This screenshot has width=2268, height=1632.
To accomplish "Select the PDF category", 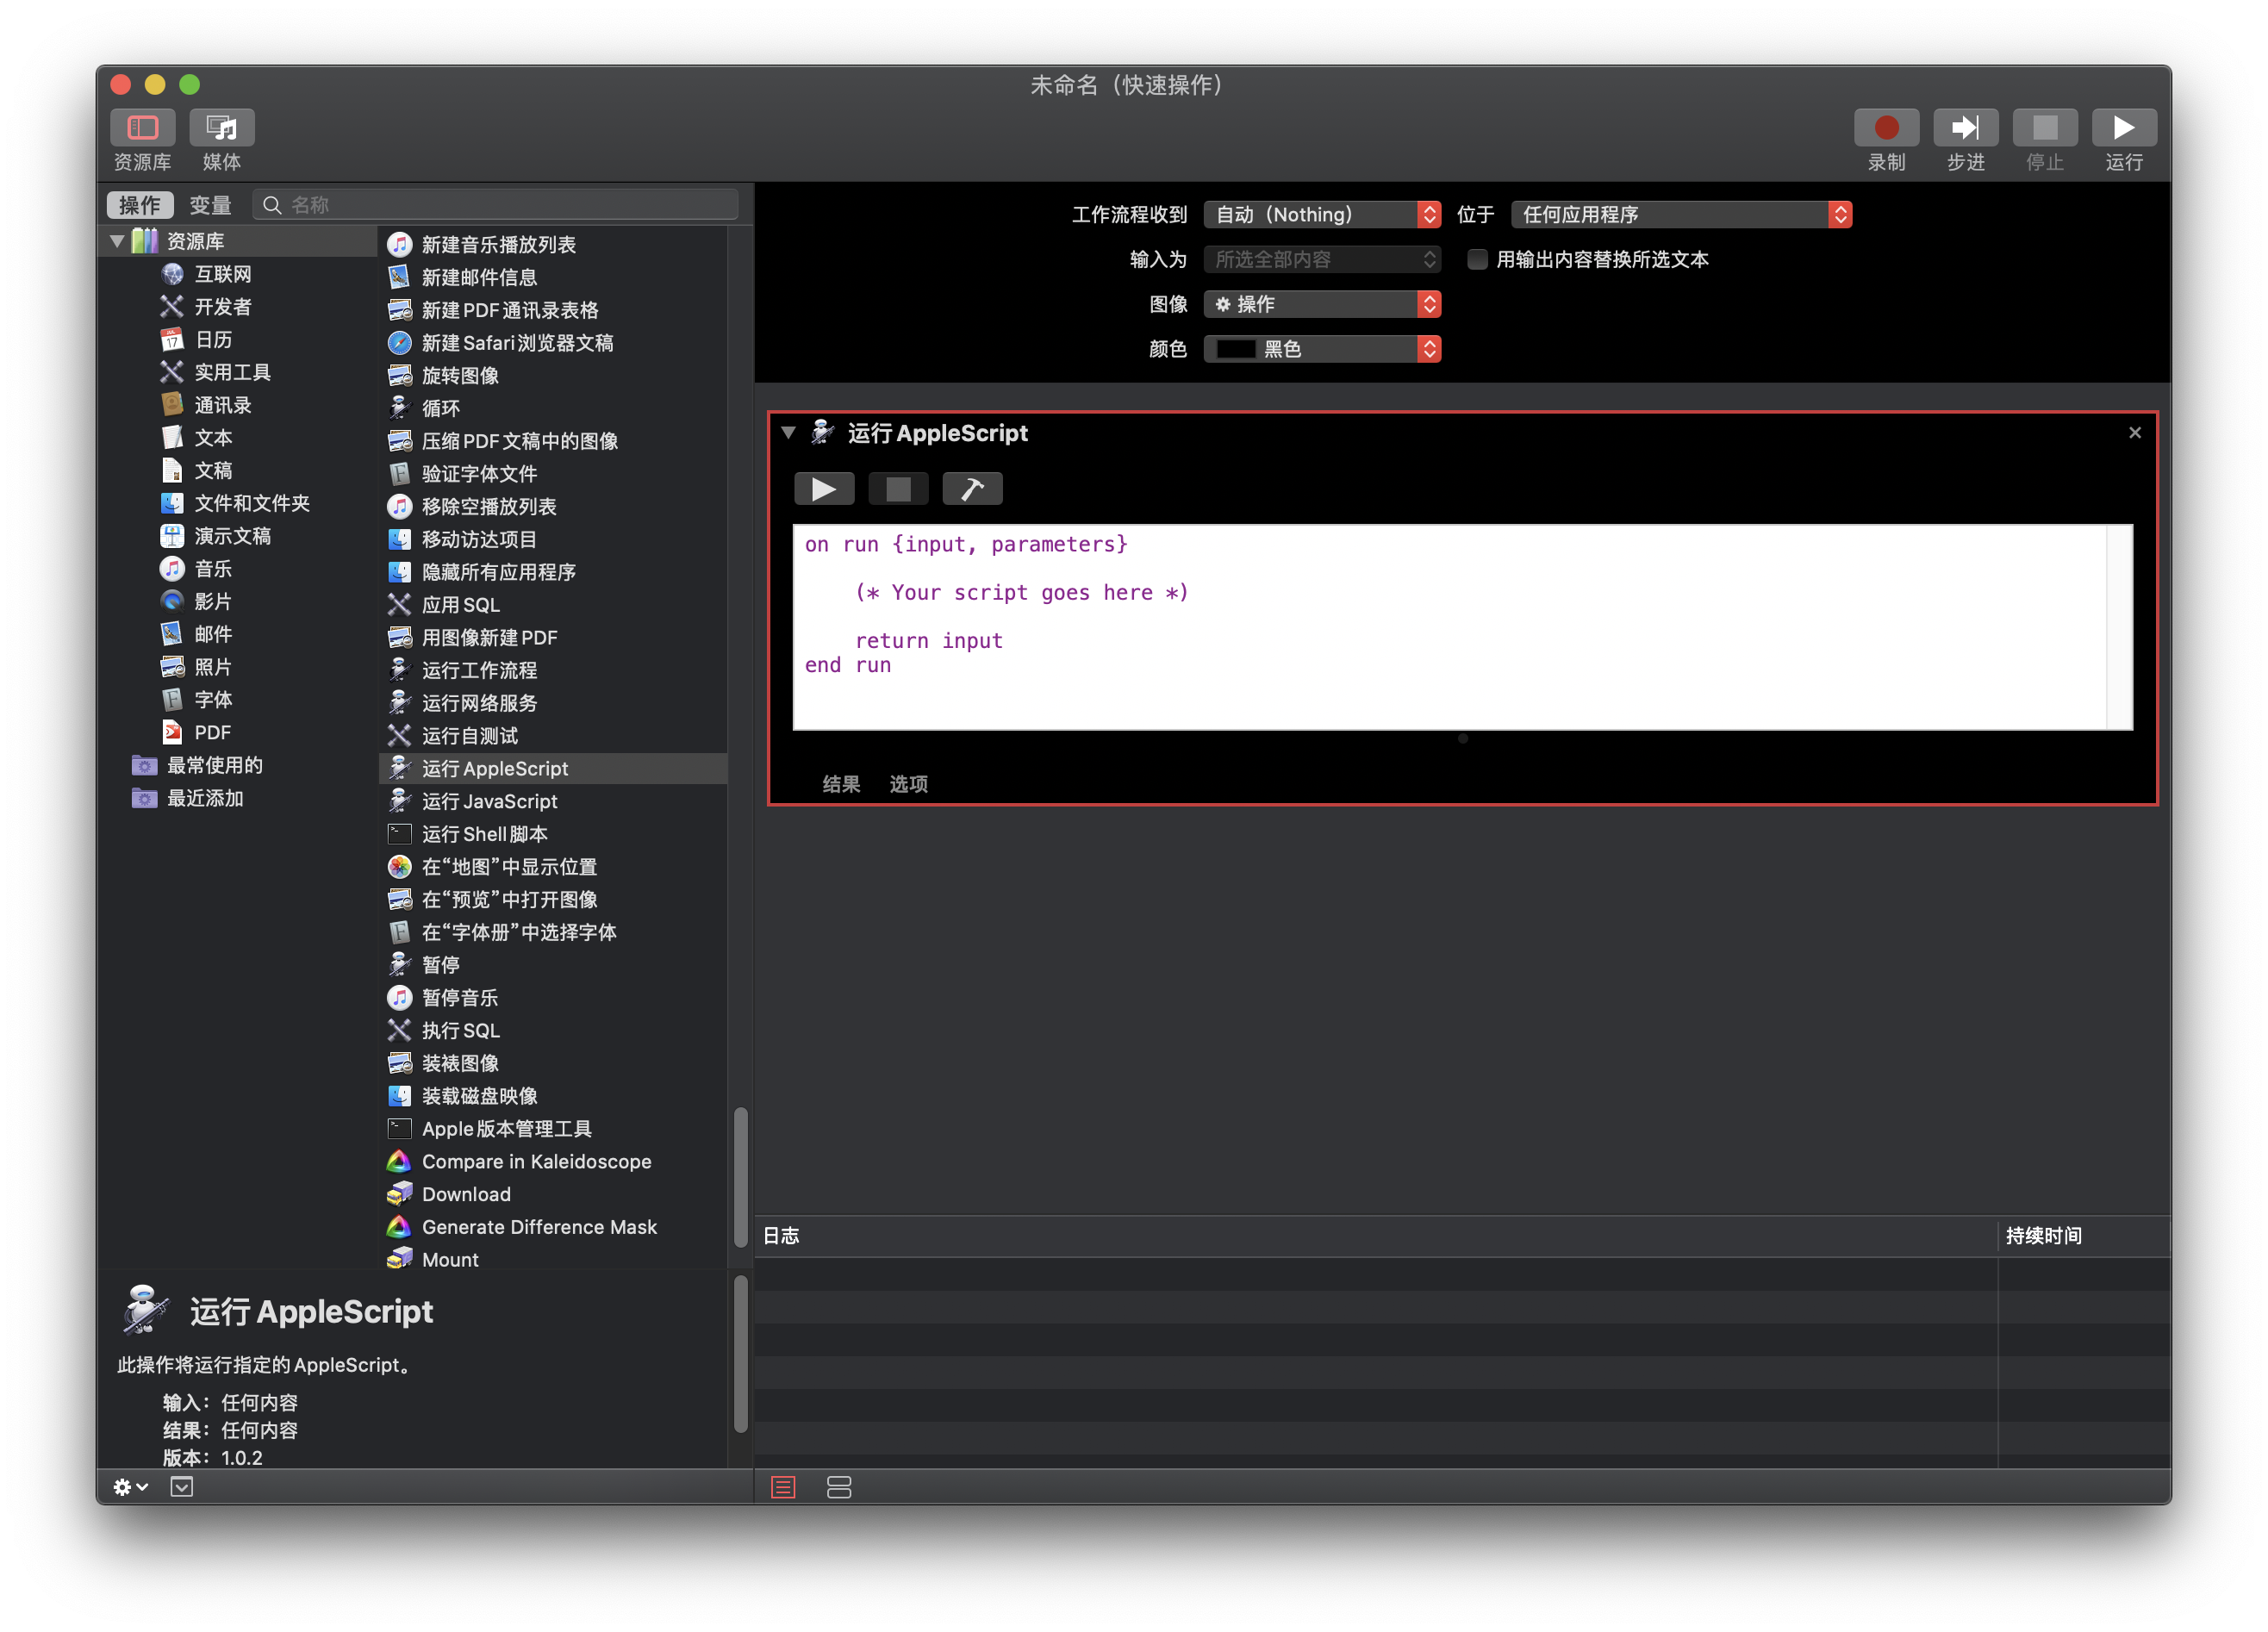I will (212, 732).
